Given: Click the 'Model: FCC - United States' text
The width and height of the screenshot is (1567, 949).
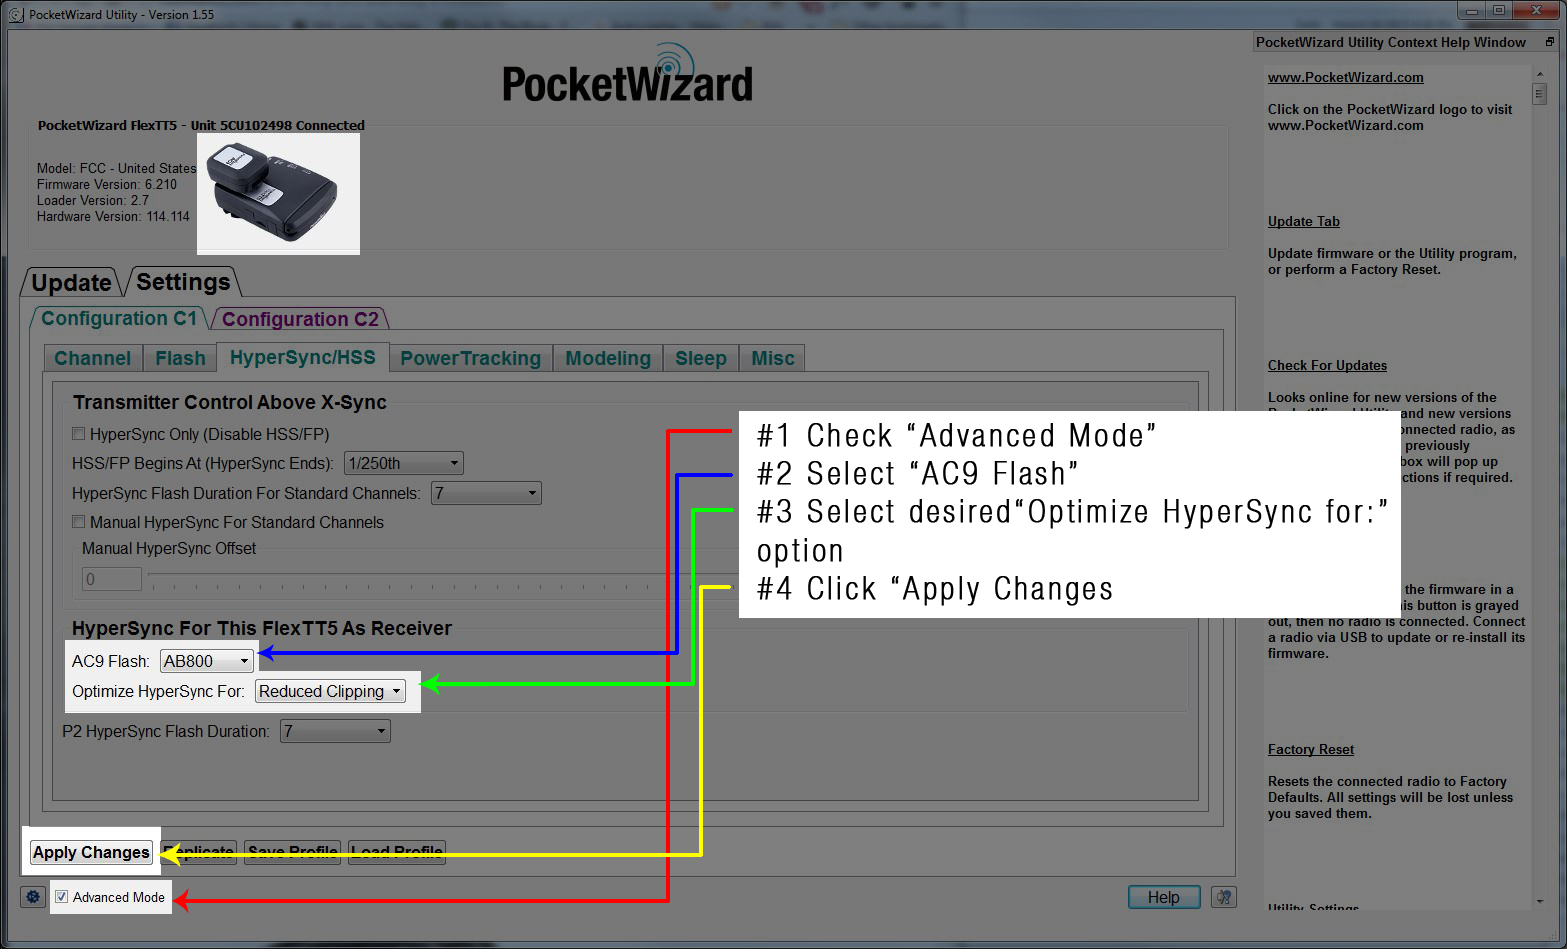Looking at the screenshot, I should 117,168.
